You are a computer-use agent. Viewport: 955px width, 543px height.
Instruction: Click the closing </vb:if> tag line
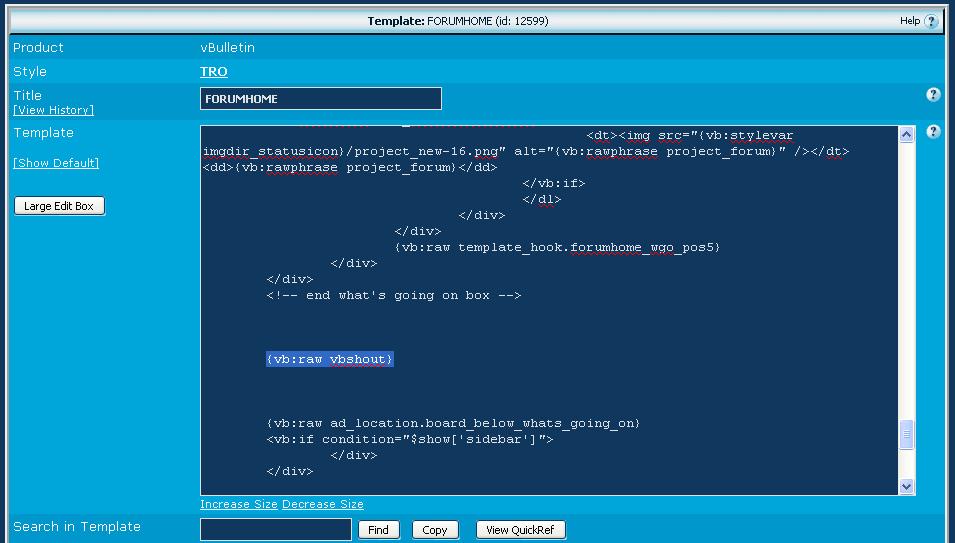coord(554,183)
